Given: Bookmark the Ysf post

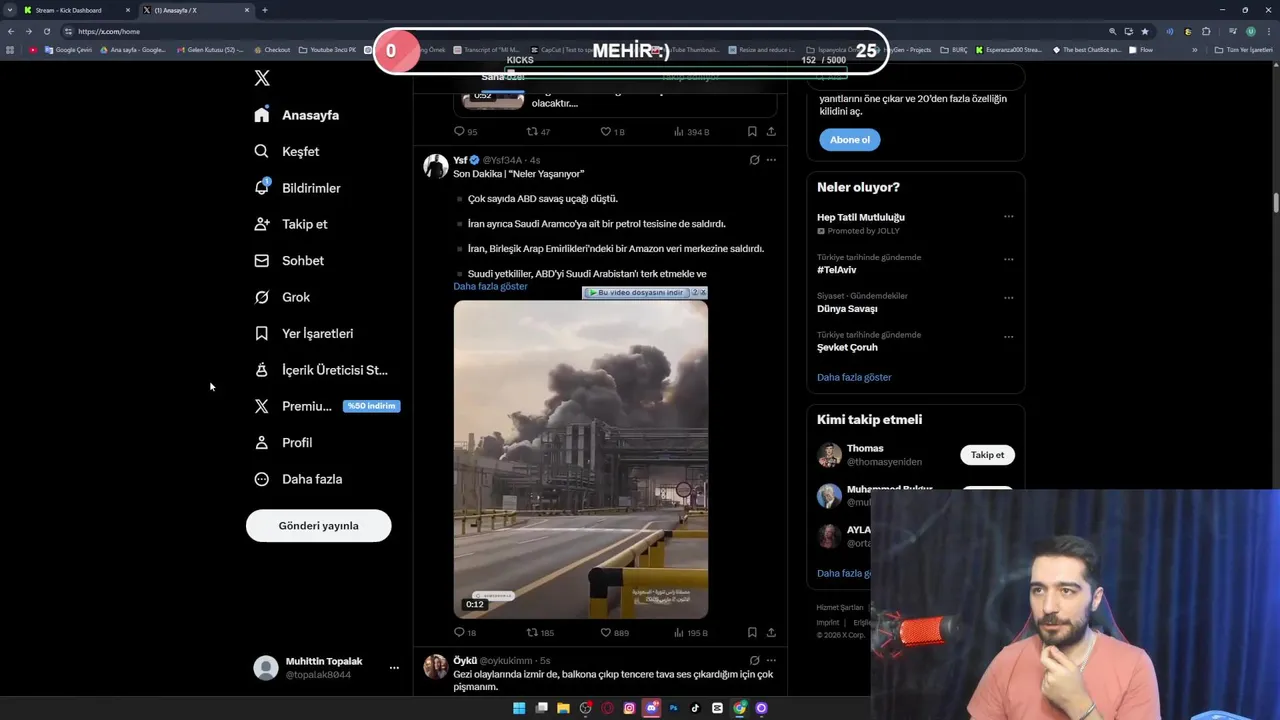Looking at the screenshot, I should (752, 633).
